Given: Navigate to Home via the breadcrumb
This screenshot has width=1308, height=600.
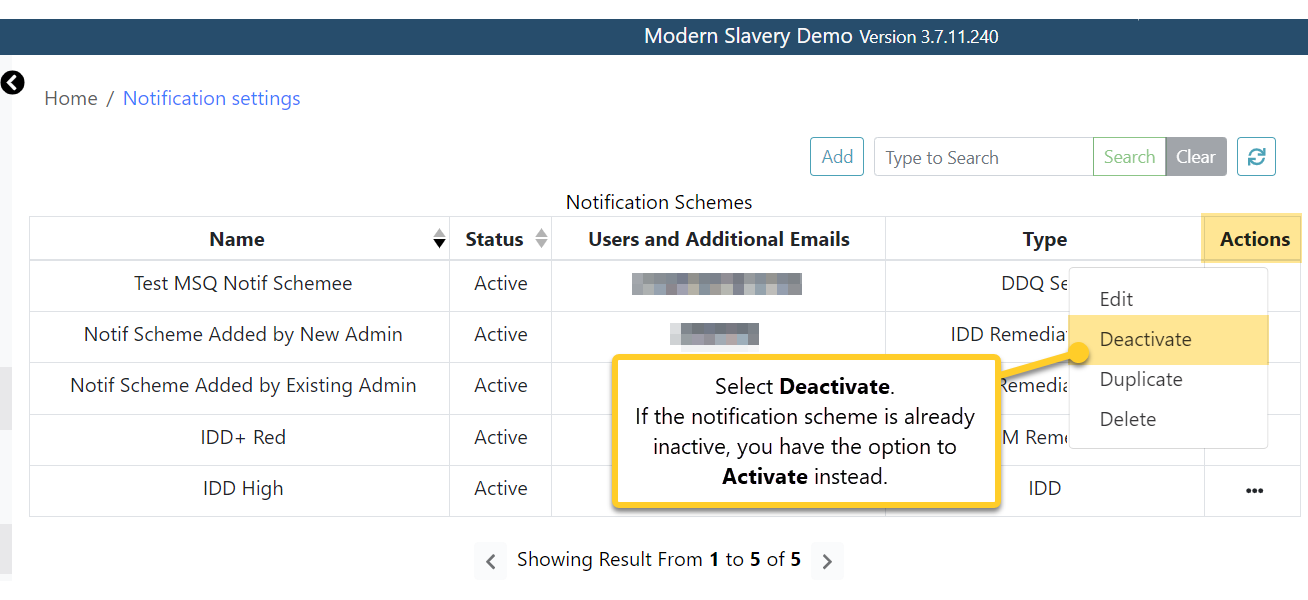Looking at the screenshot, I should click(x=70, y=98).
